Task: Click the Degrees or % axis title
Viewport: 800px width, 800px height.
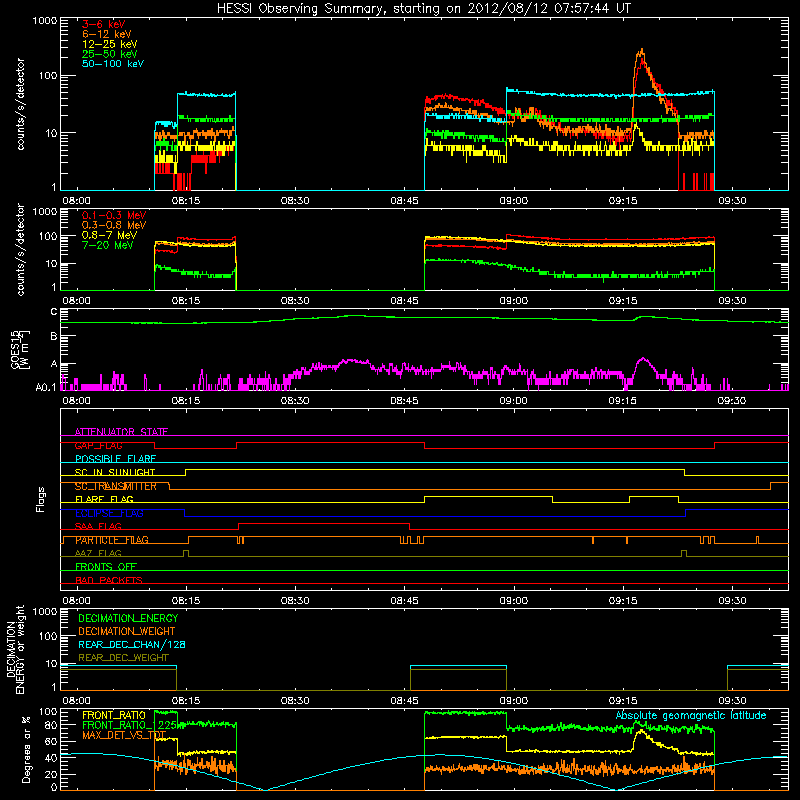Action: point(26,749)
